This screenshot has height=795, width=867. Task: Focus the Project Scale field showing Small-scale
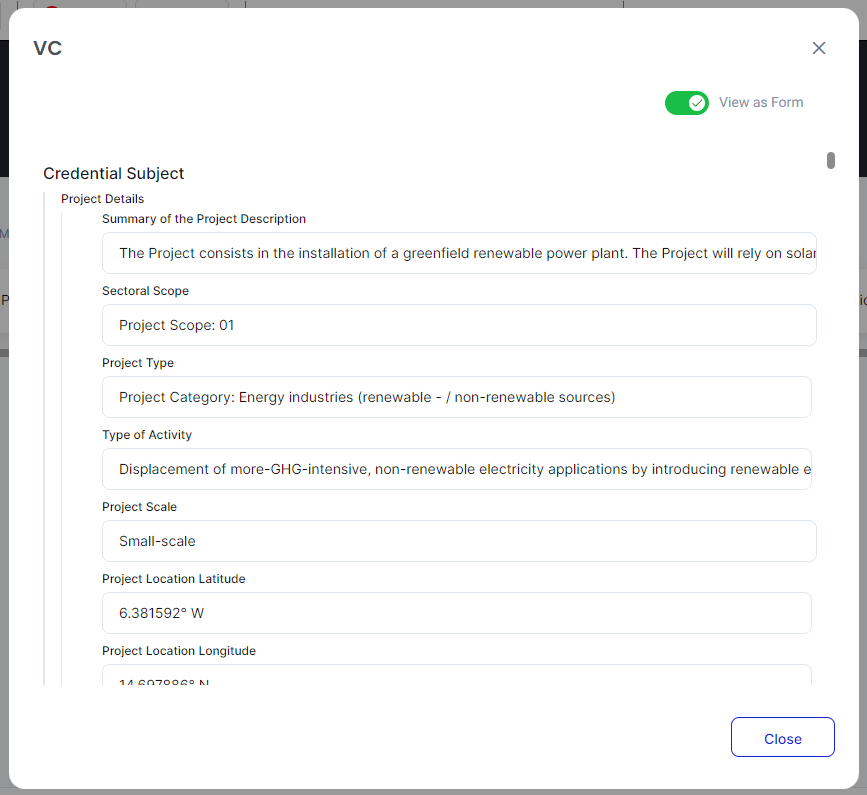tap(458, 541)
